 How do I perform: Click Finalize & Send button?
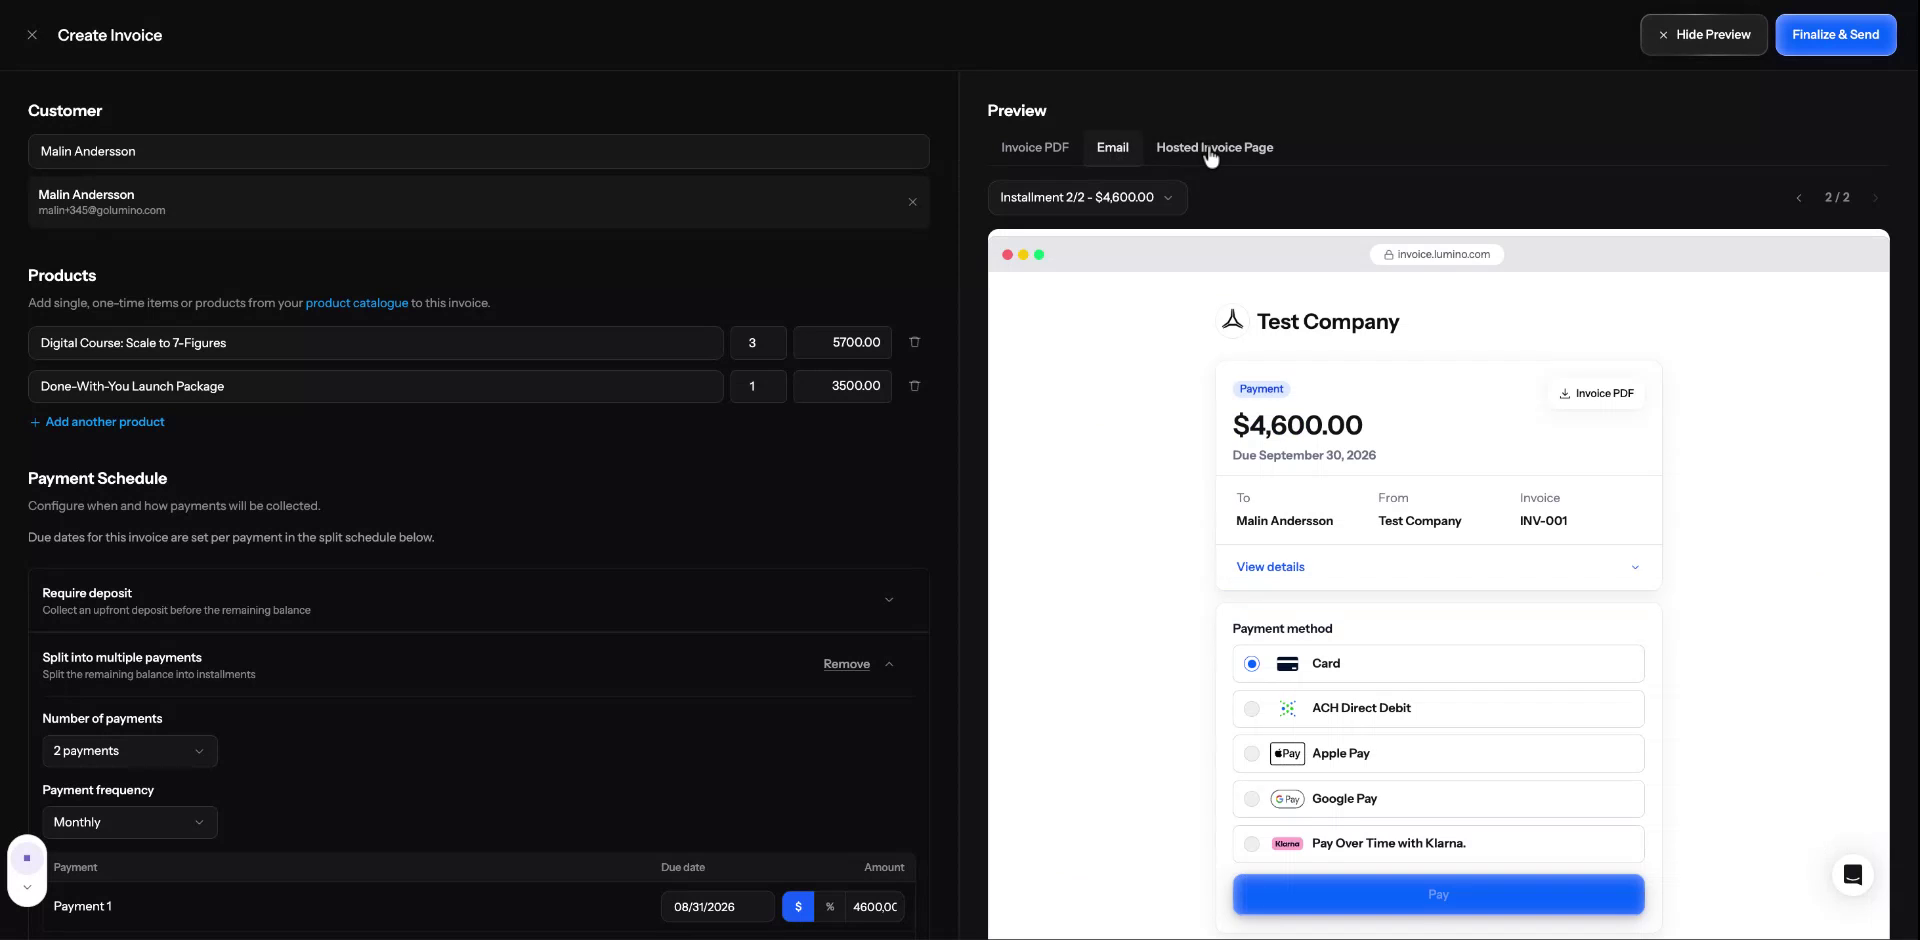coord(1835,35)
